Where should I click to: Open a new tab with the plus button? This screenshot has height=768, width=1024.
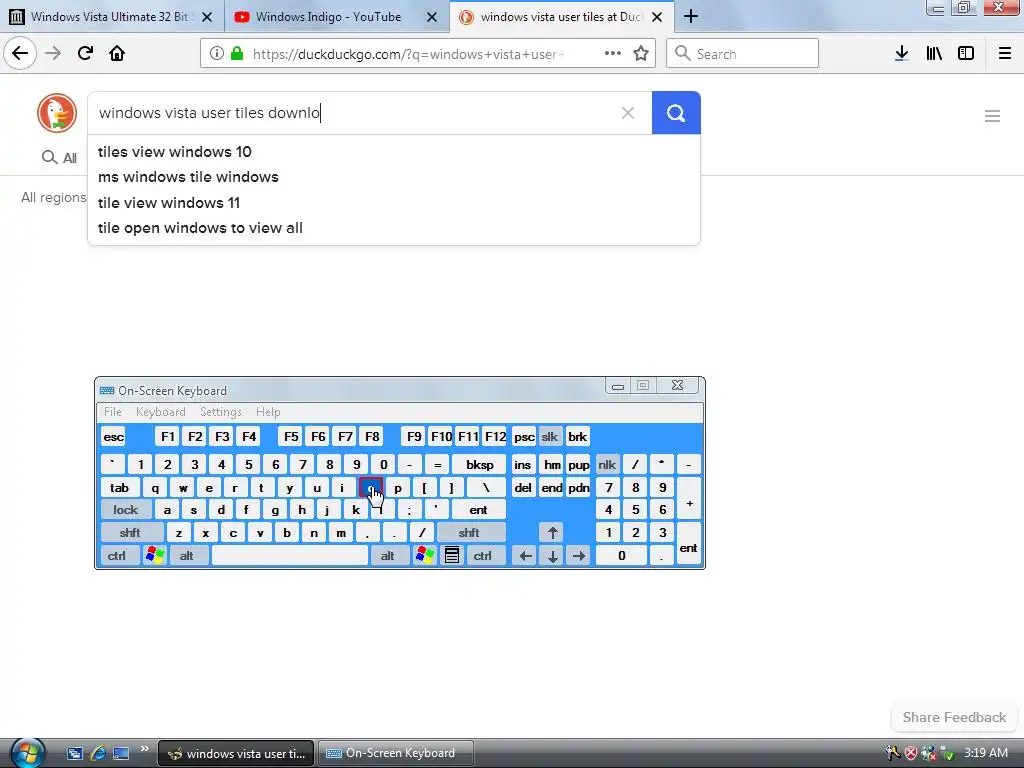[691, 17]
